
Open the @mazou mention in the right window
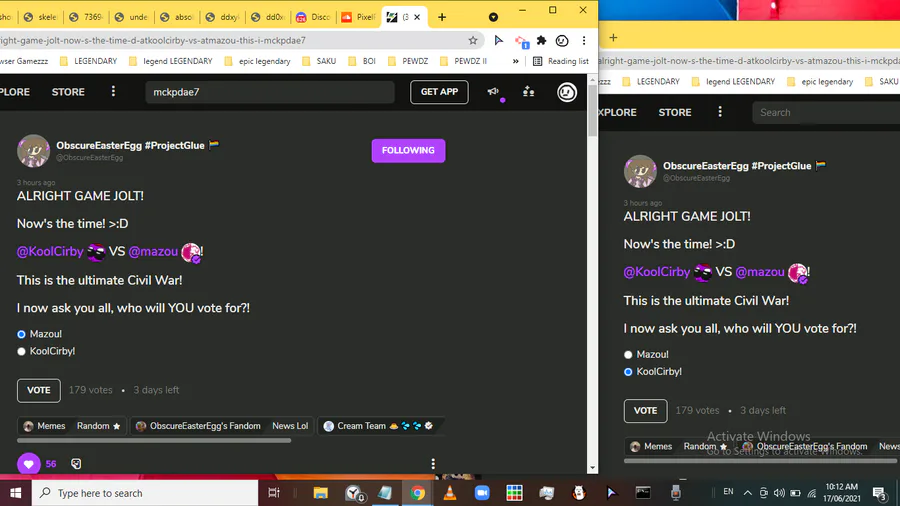pyautogui.click(x=759, y=272)
